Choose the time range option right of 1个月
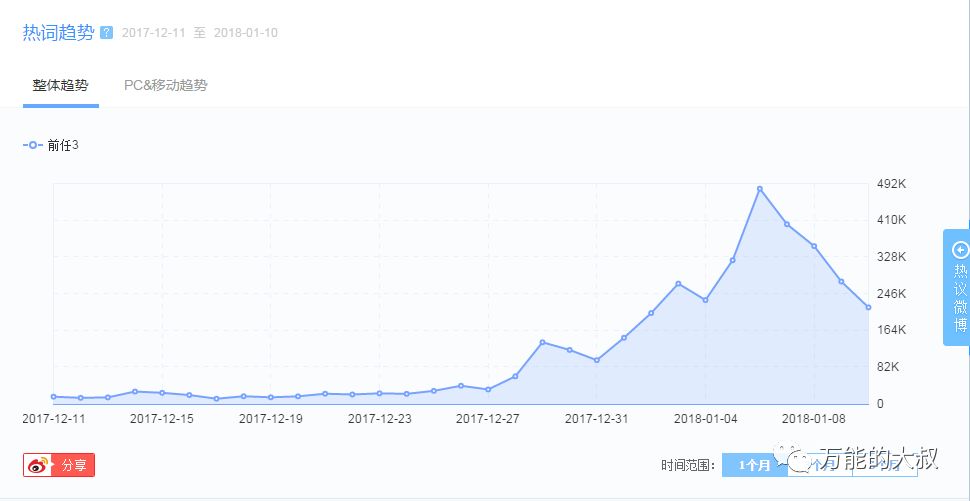 [x=819, y=465]
